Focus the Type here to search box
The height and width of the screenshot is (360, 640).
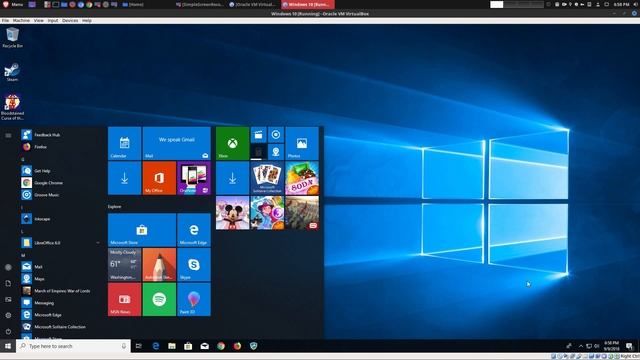tap(73, 346)
